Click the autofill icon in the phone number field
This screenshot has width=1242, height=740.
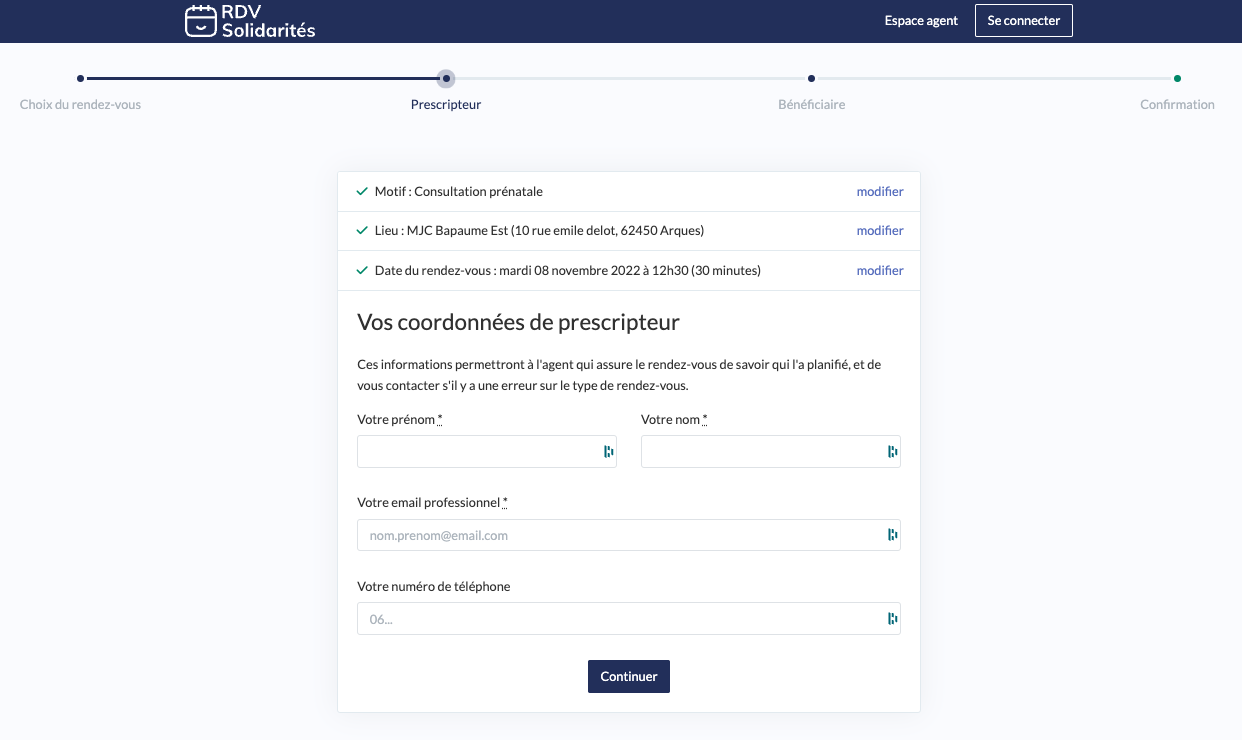tap(892, 618)
